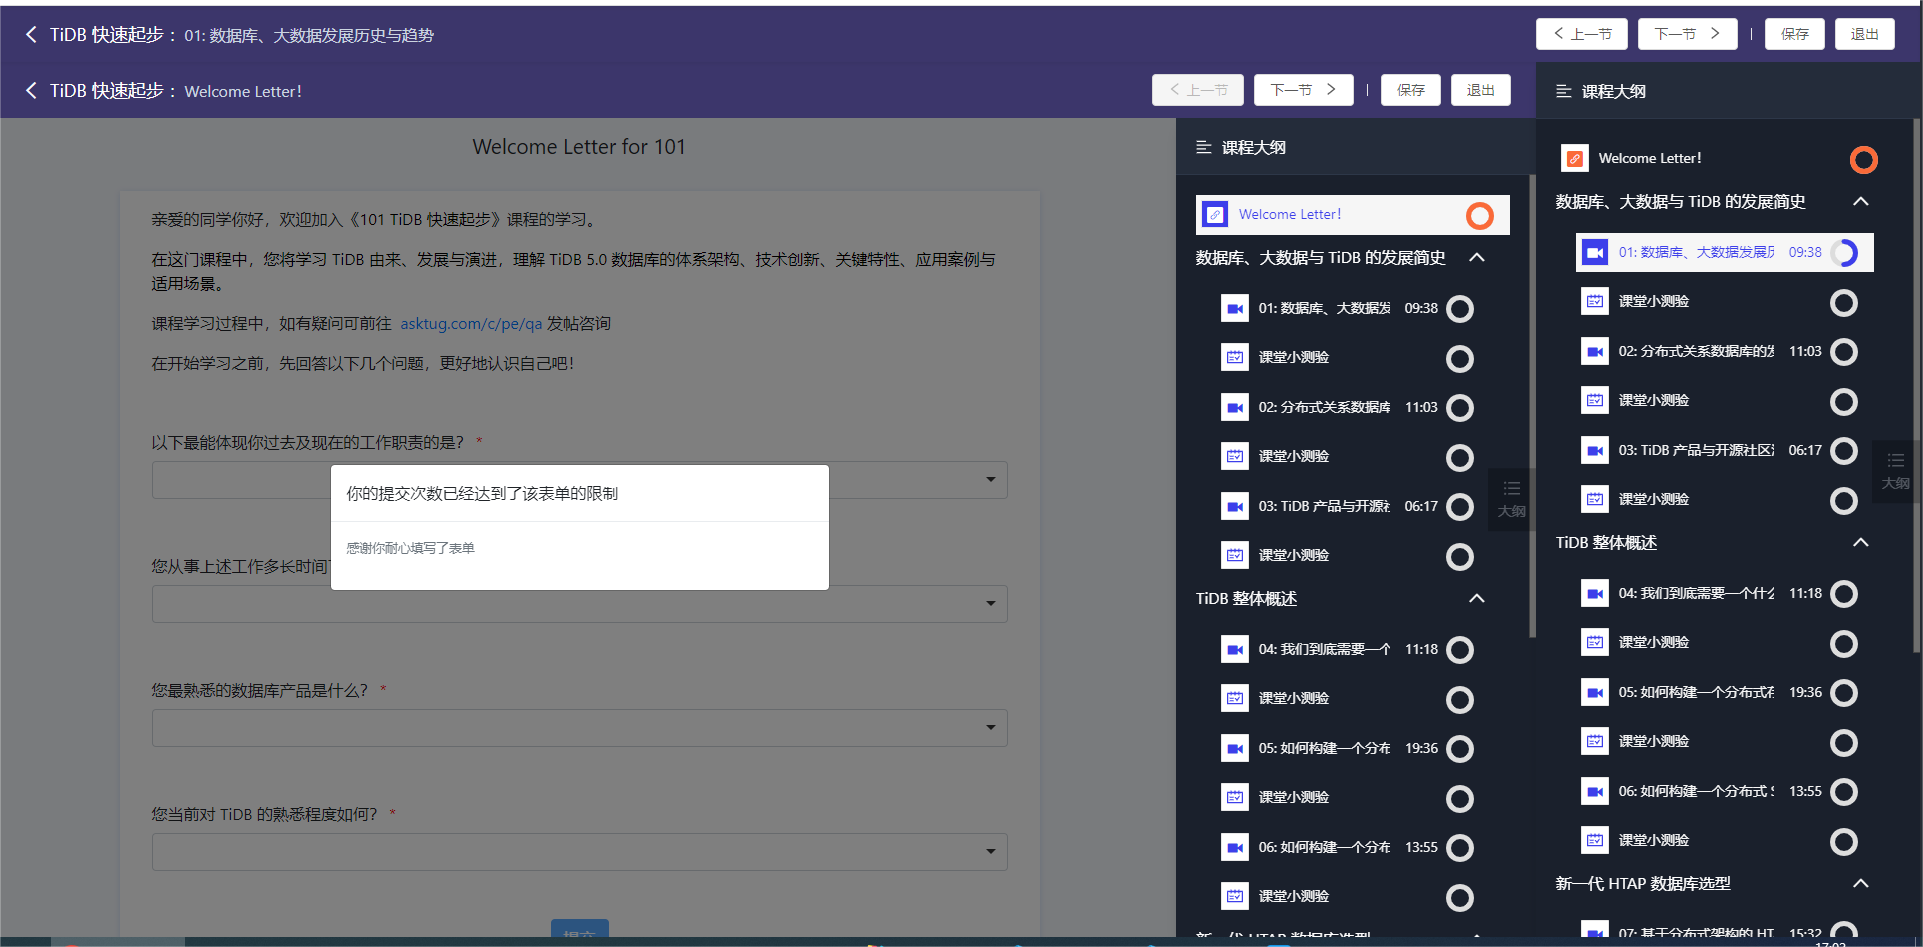The width and height of the screenshot is (1923, 947).
Task: Click the dialog message 你的提交次数已经达到了该表单的限制
Action: pos(482,493)
